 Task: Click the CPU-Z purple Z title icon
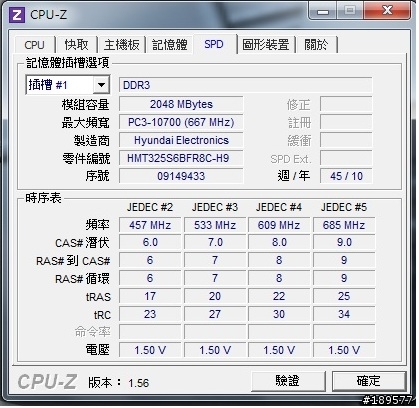17,15
